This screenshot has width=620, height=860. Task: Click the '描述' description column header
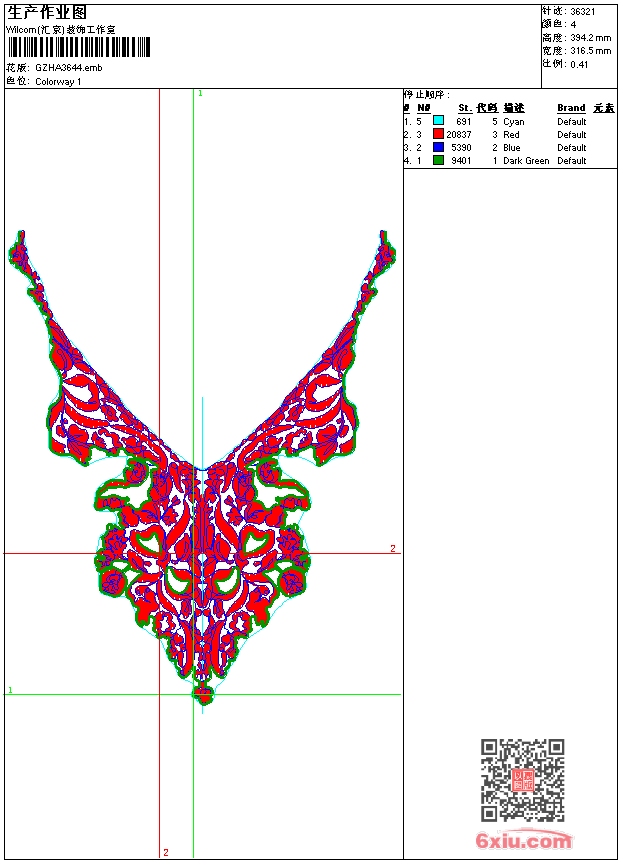tap(514, 108)
